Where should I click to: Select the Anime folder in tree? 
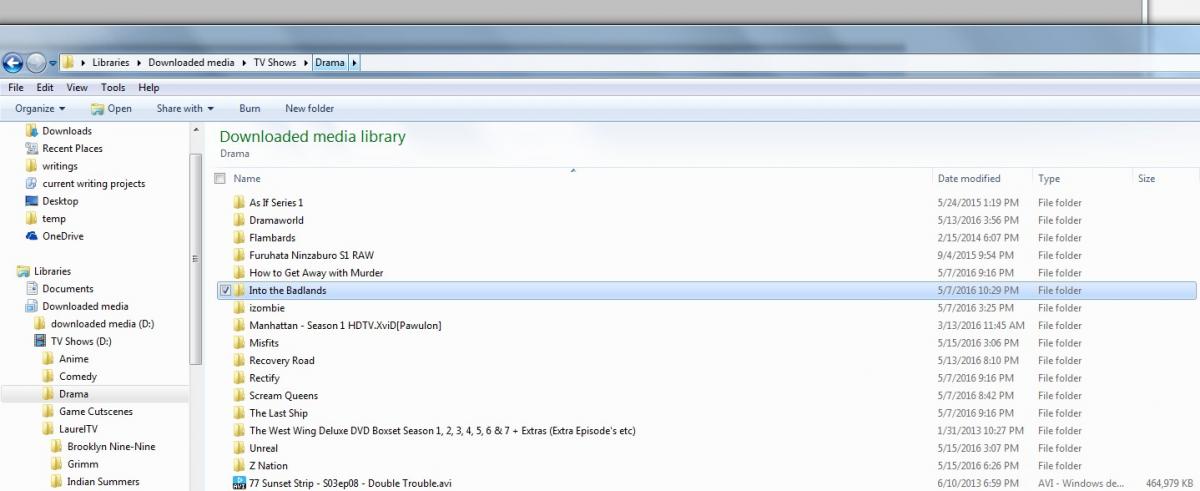(73, 359)
